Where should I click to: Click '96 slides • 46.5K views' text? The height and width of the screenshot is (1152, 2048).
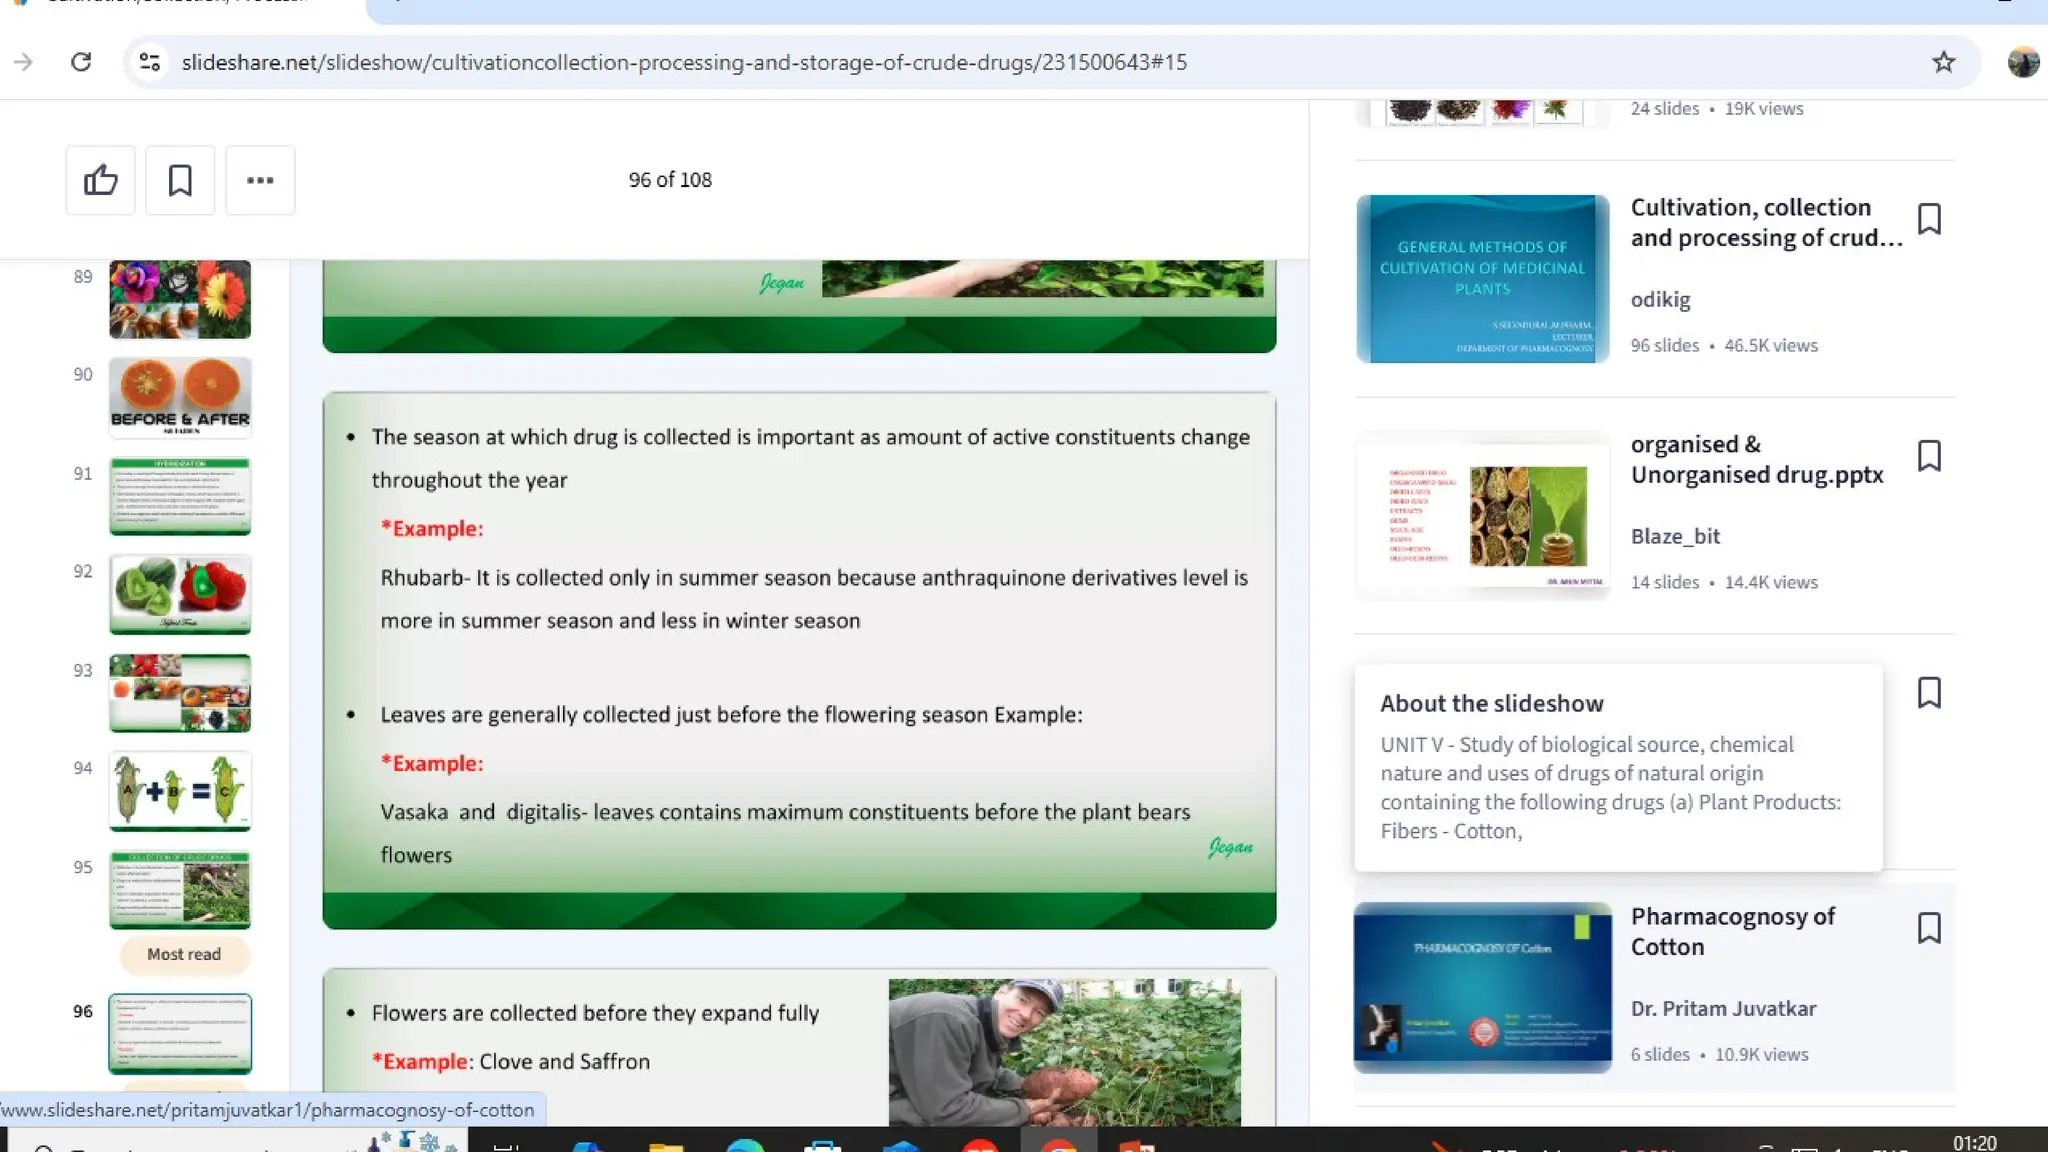tap(1724, 345)
